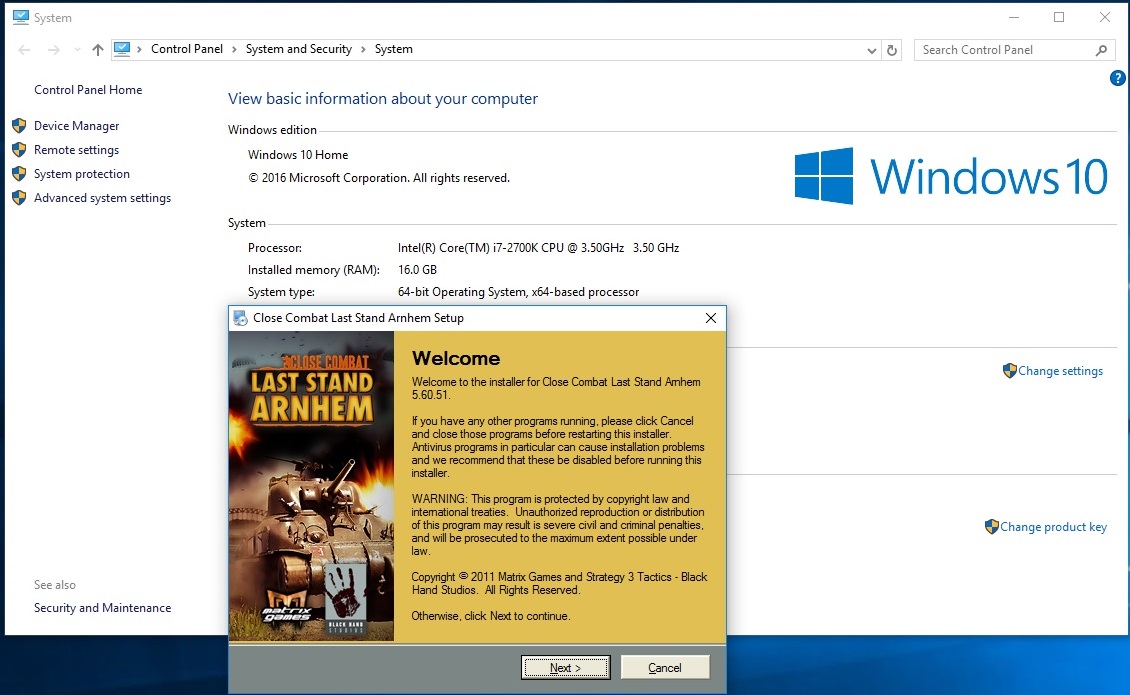The image size is (1130, 695).
Task: Click the Back navigation arrow
Action: click(x=24, y=50)
